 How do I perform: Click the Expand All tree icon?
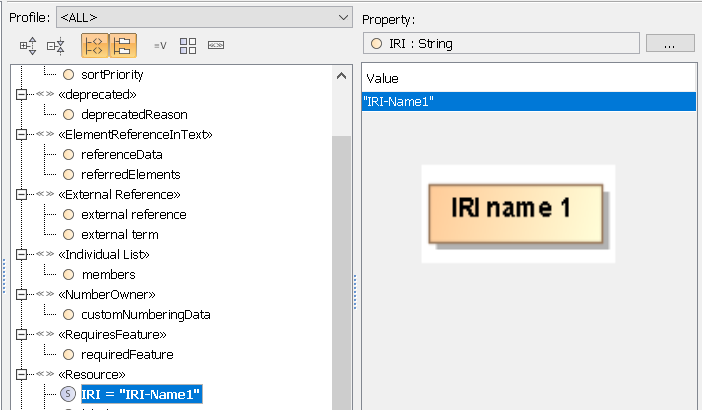point(29,45)
